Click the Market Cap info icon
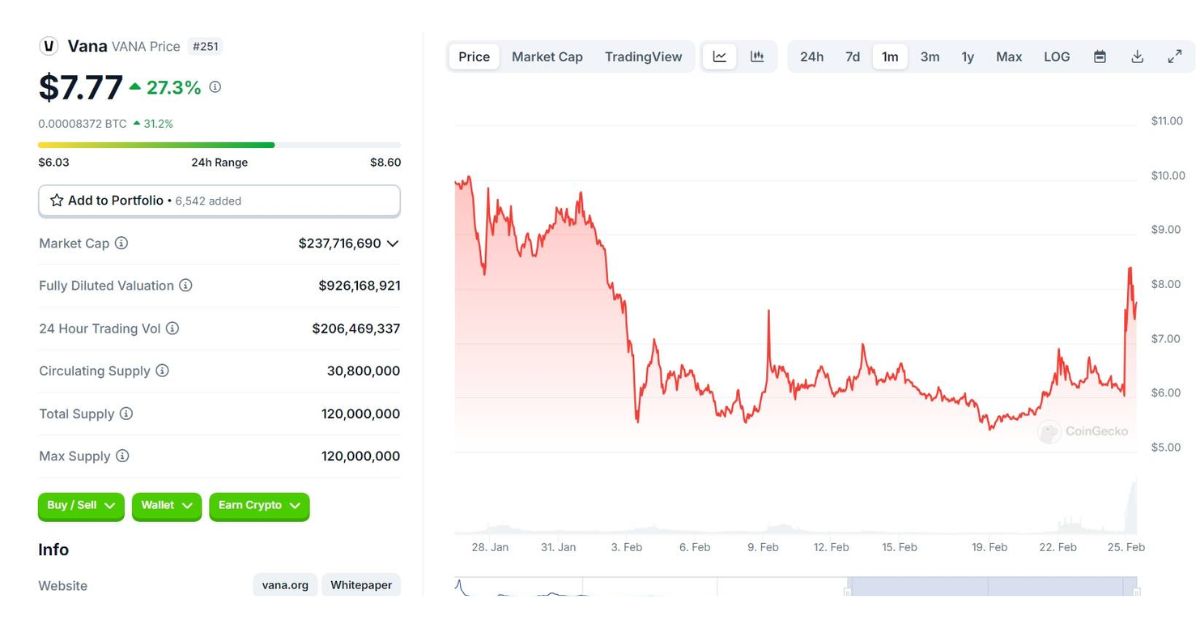This screenshot has height=628, width=1200. (121, 243)
